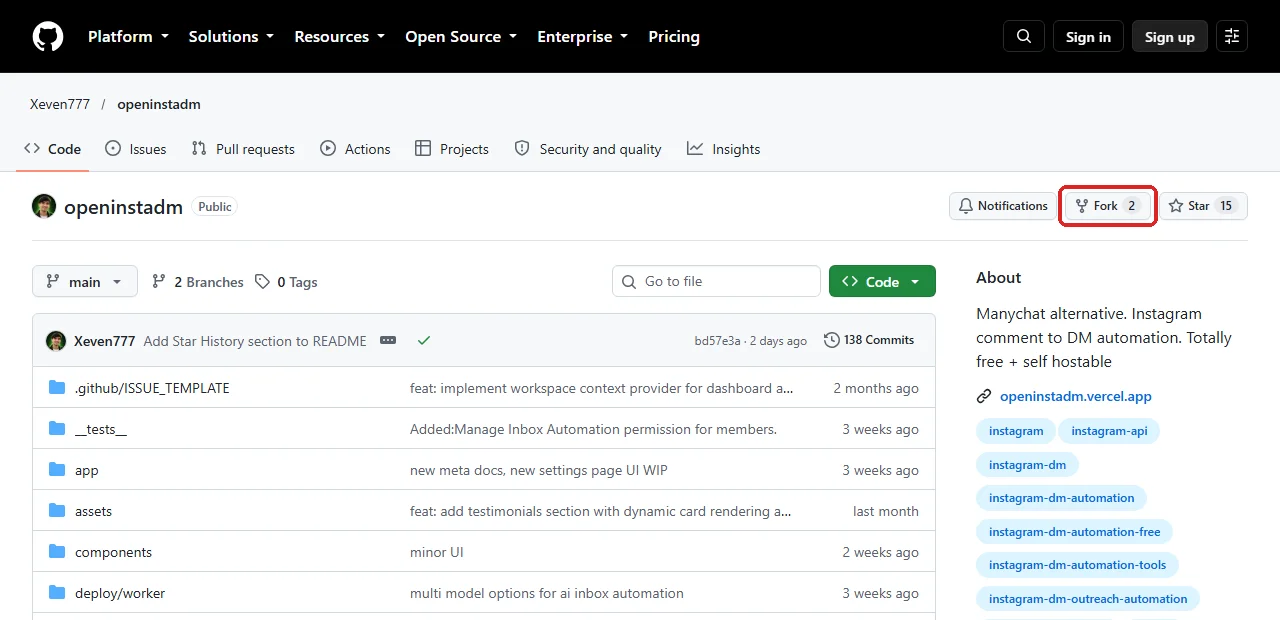
Task: Open the components folder
Action: (113, 552)
